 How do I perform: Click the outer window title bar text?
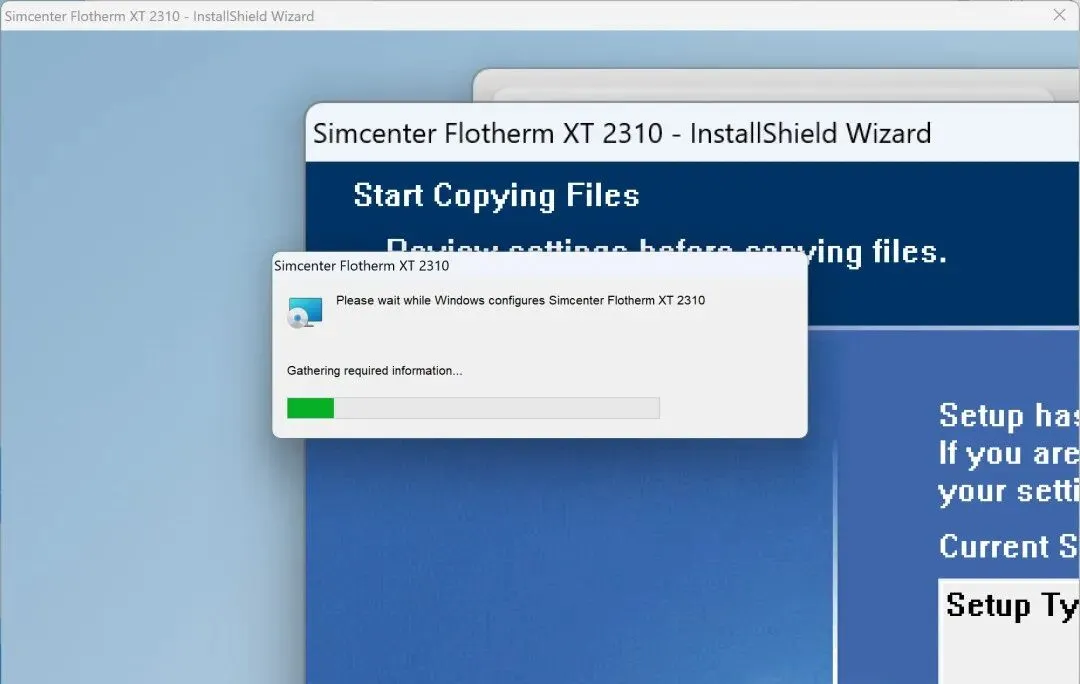[x=159, y=16]
